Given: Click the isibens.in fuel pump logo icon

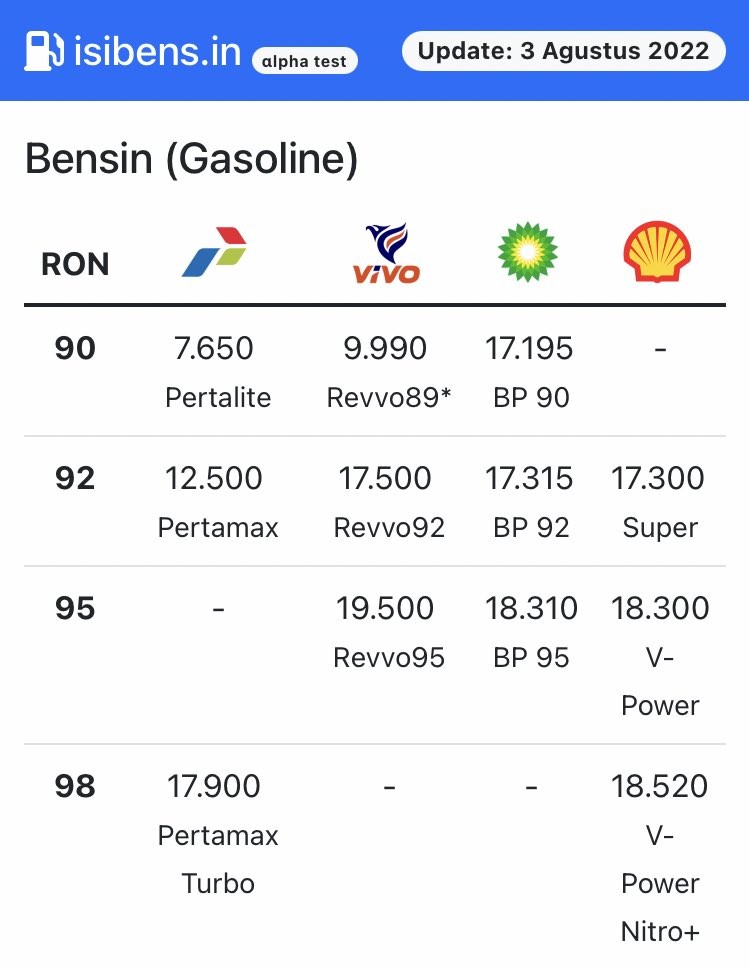Looking at the screenshot, I should (x=44, y=50).
